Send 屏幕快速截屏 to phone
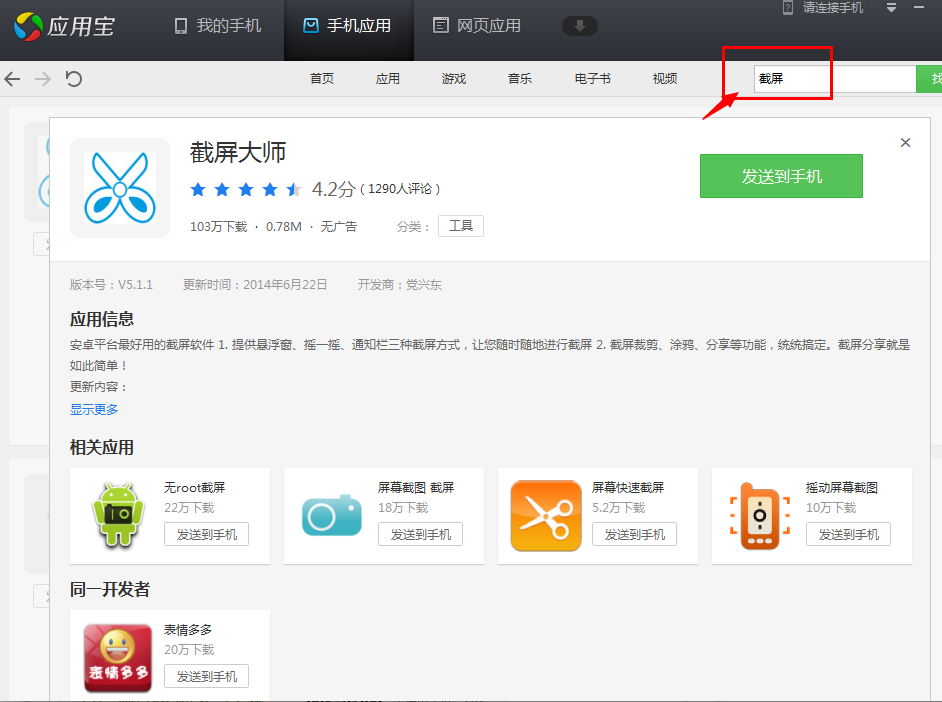 coord(634,534)
